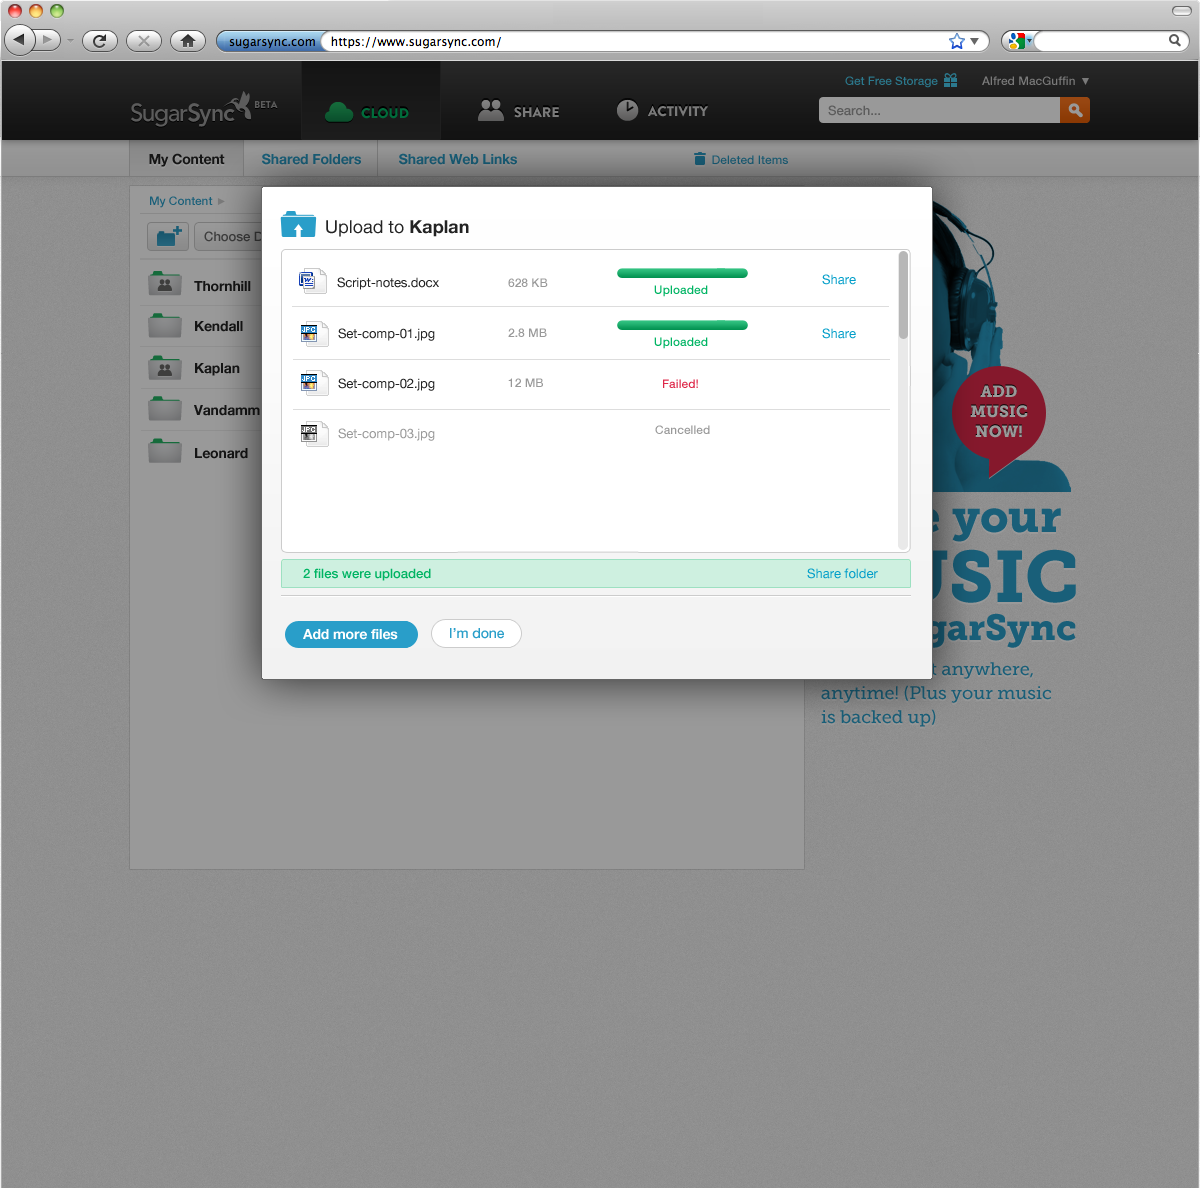Click the 12 MB file size text

point(525,383)
